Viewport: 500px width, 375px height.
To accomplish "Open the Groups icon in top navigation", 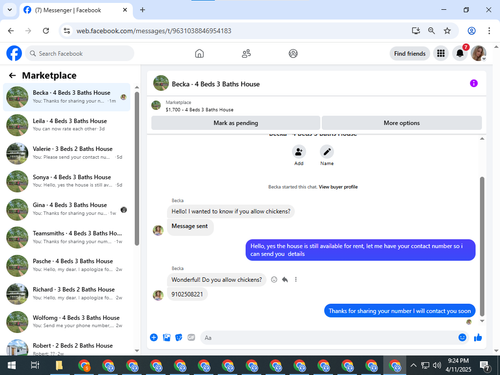I will pyautogui.click(x=293, y=53).
